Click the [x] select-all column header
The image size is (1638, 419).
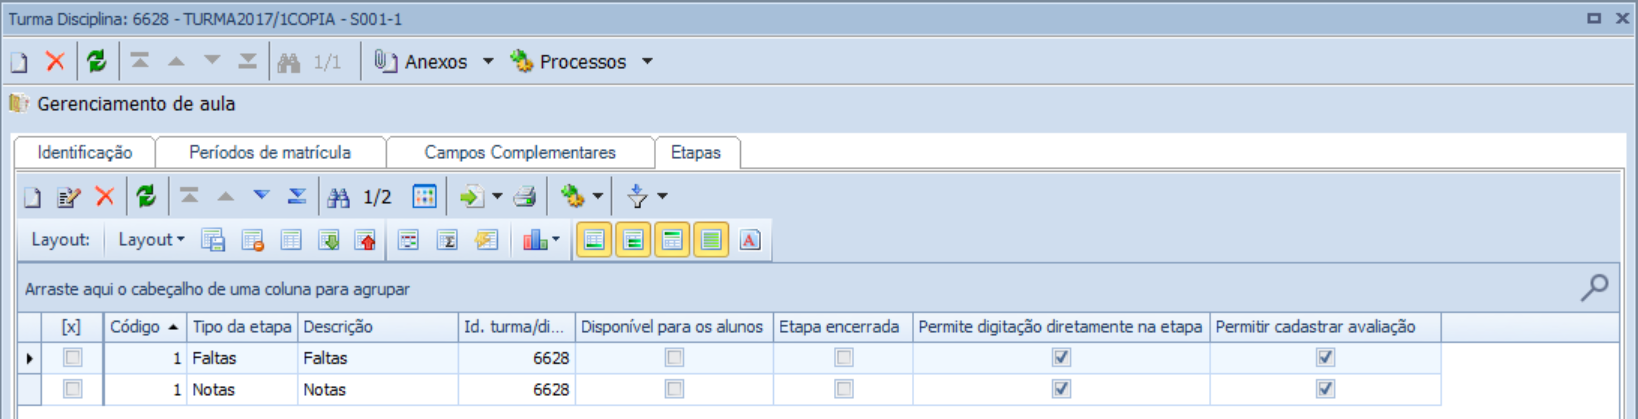coord(72,327)
